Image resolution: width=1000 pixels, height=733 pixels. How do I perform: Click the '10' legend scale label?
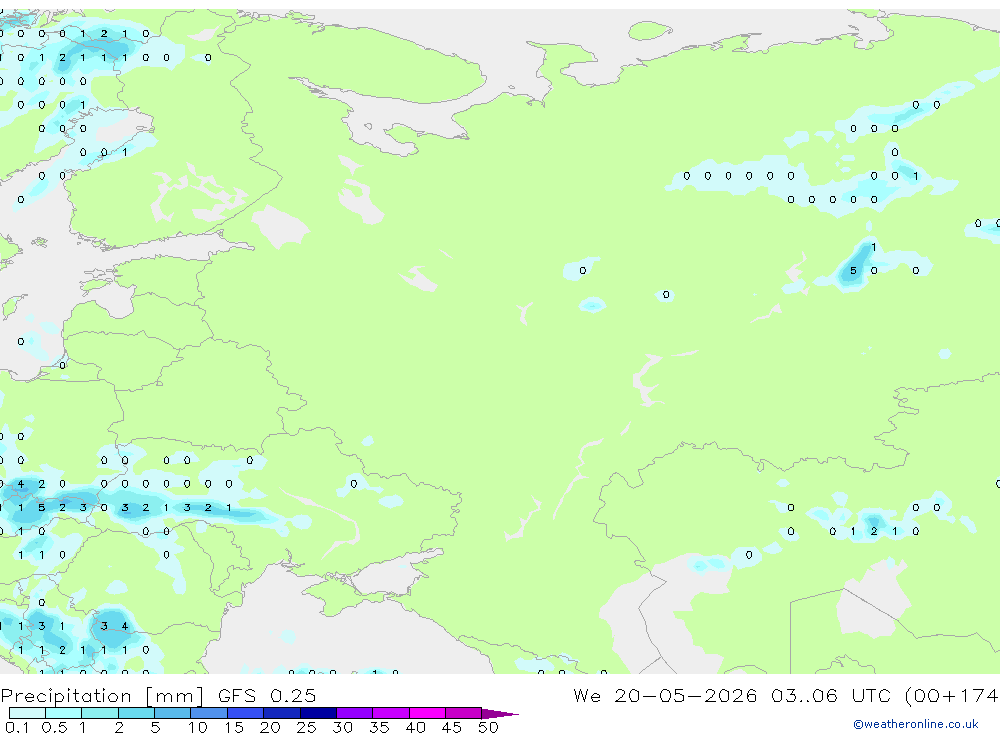(198, 727)
